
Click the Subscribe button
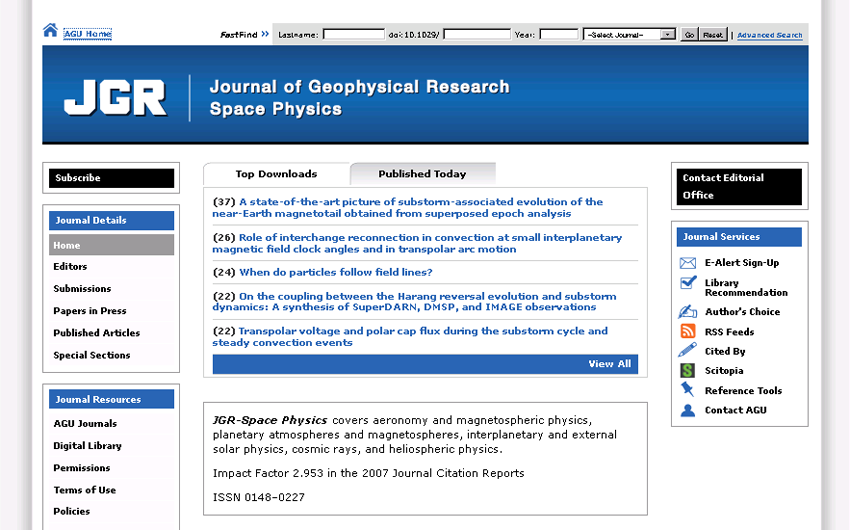pyautogui.click(x=112, y=178)
